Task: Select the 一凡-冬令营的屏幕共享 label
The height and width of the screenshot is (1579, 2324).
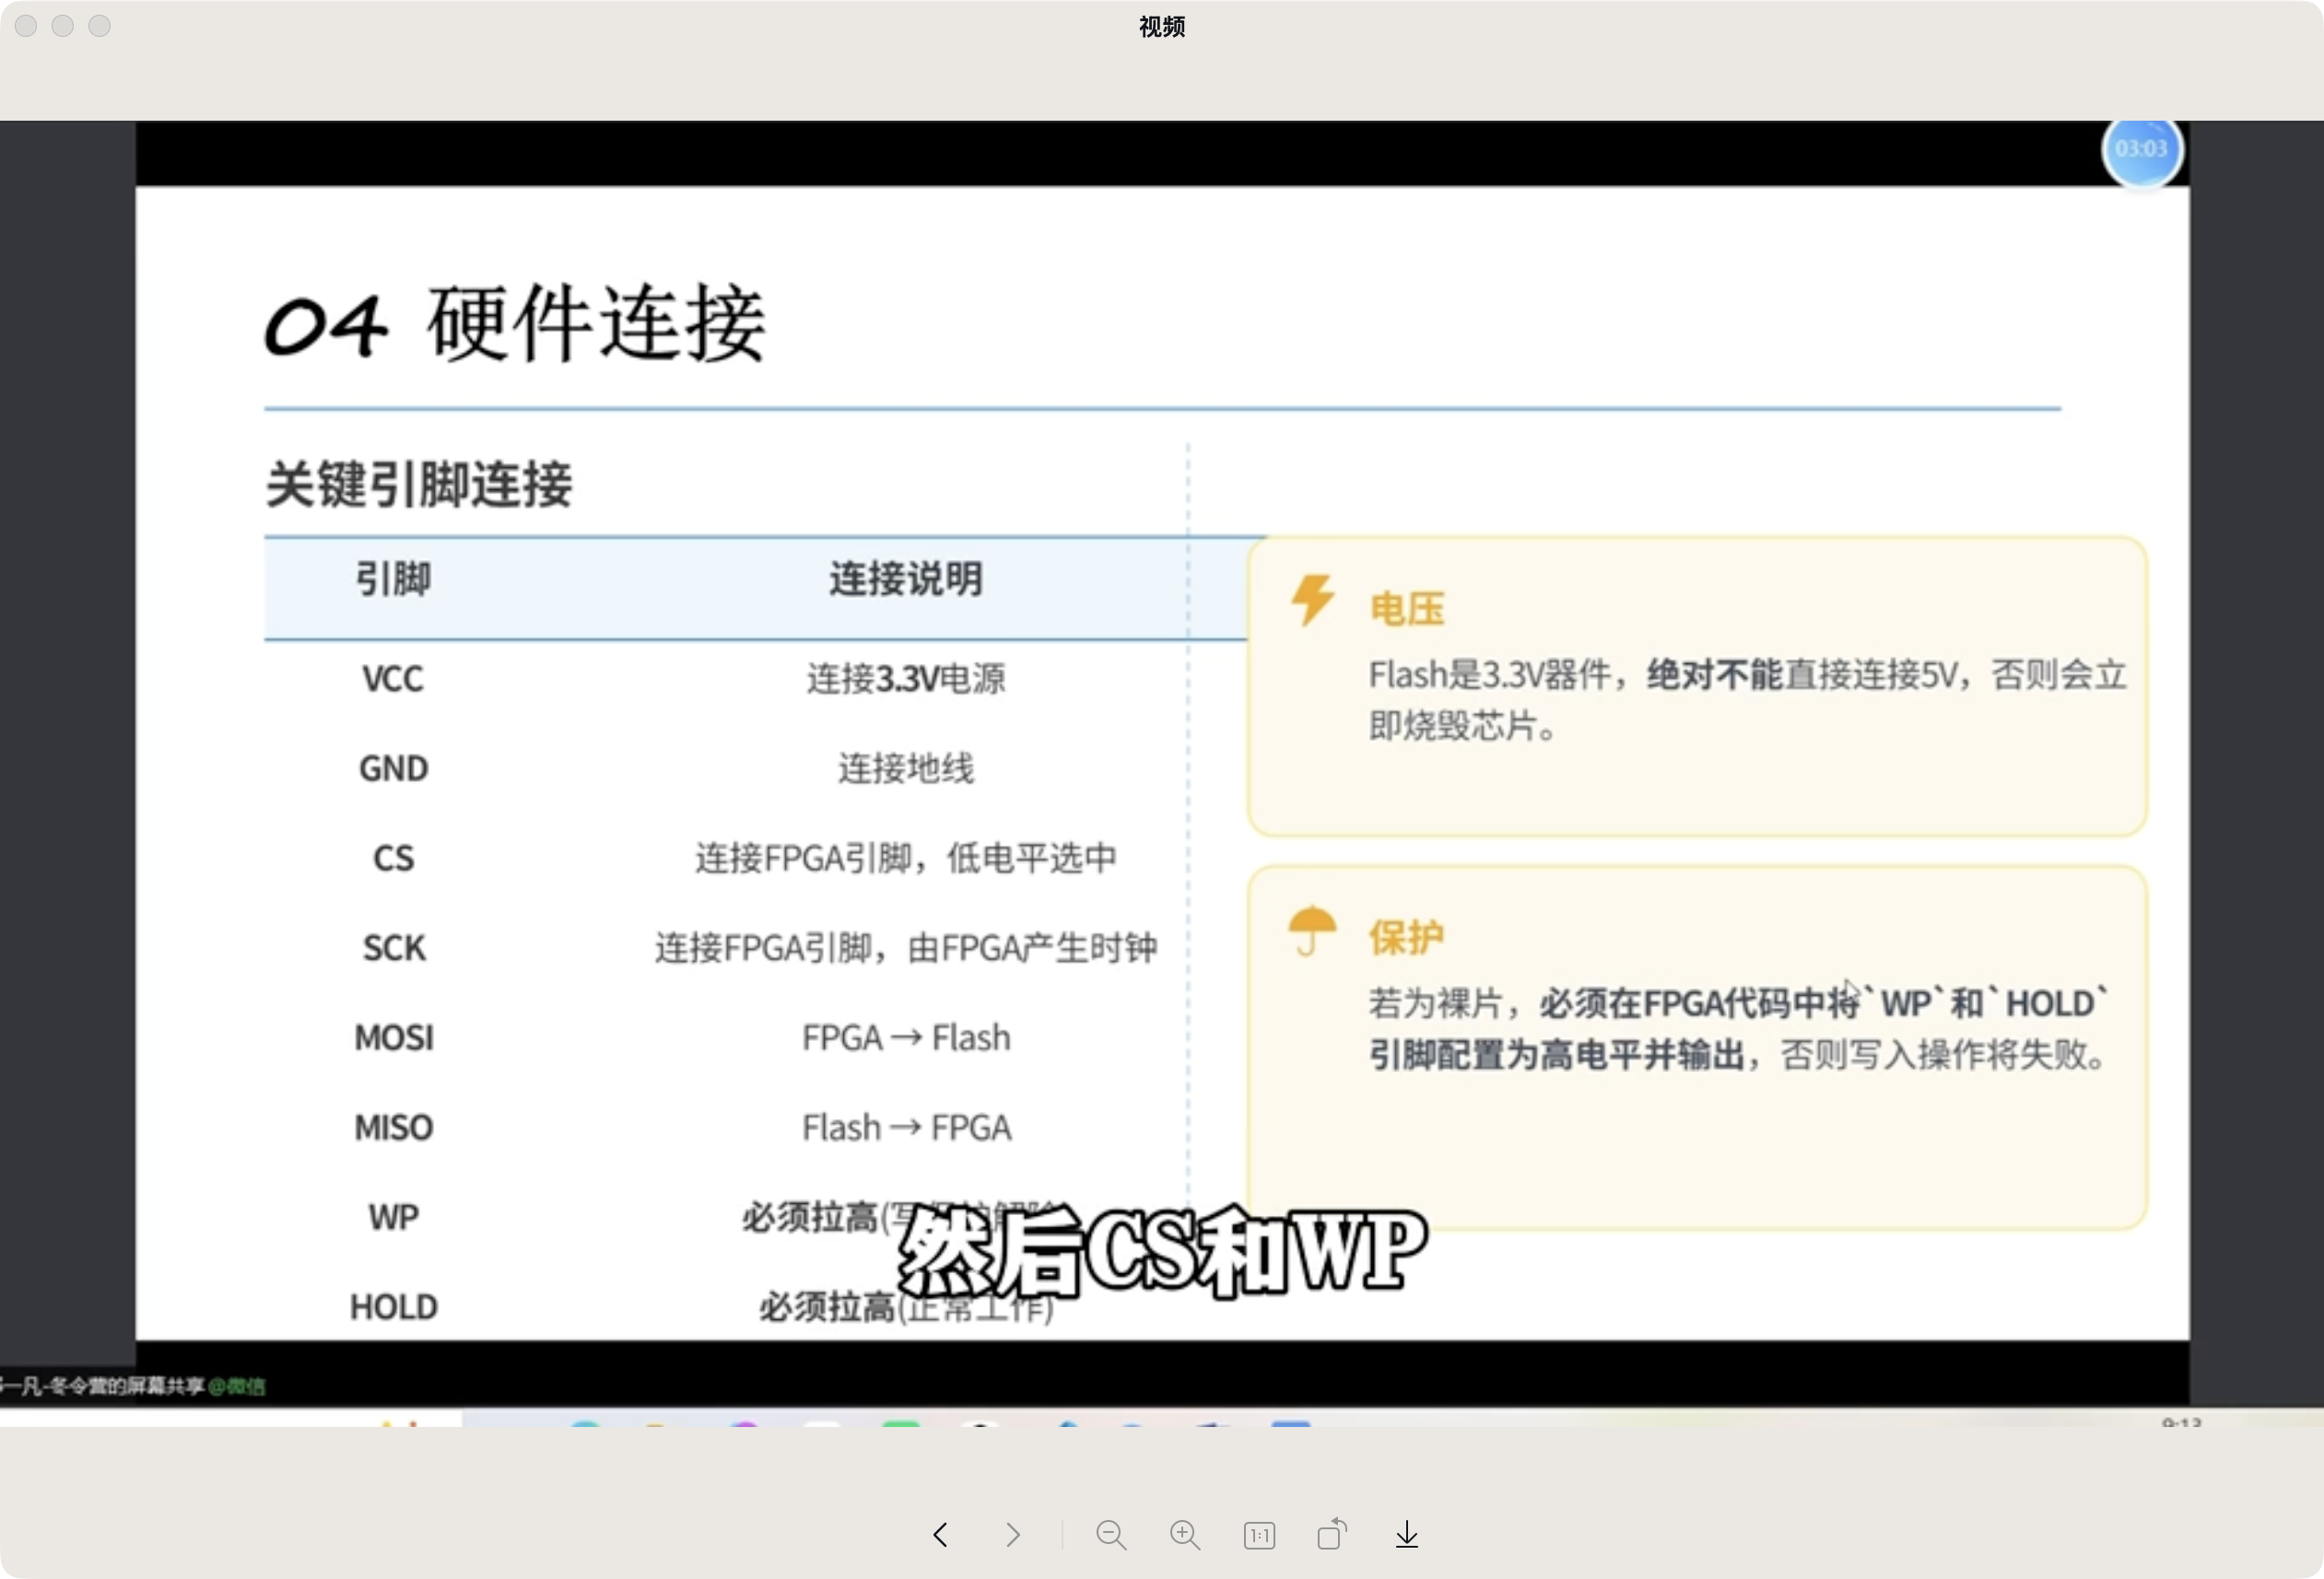Action: point(100,1386)
